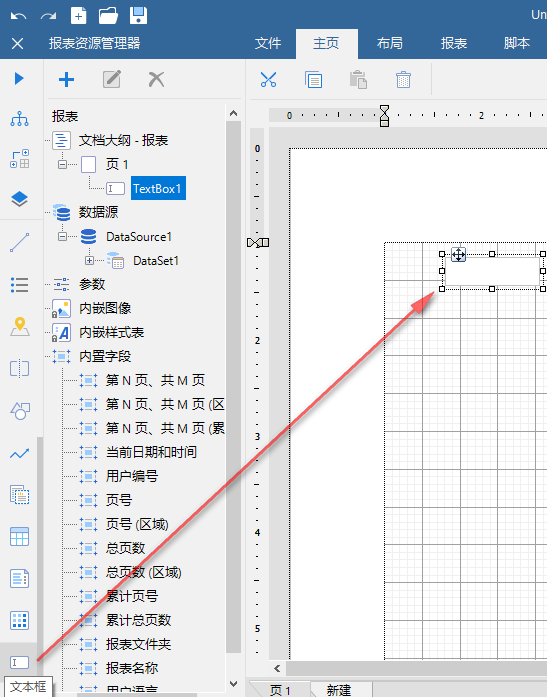This screenshot has width=547, height=697.
Task: Select the Table tool
Action: pyautogui.click(x=20, y=537)
